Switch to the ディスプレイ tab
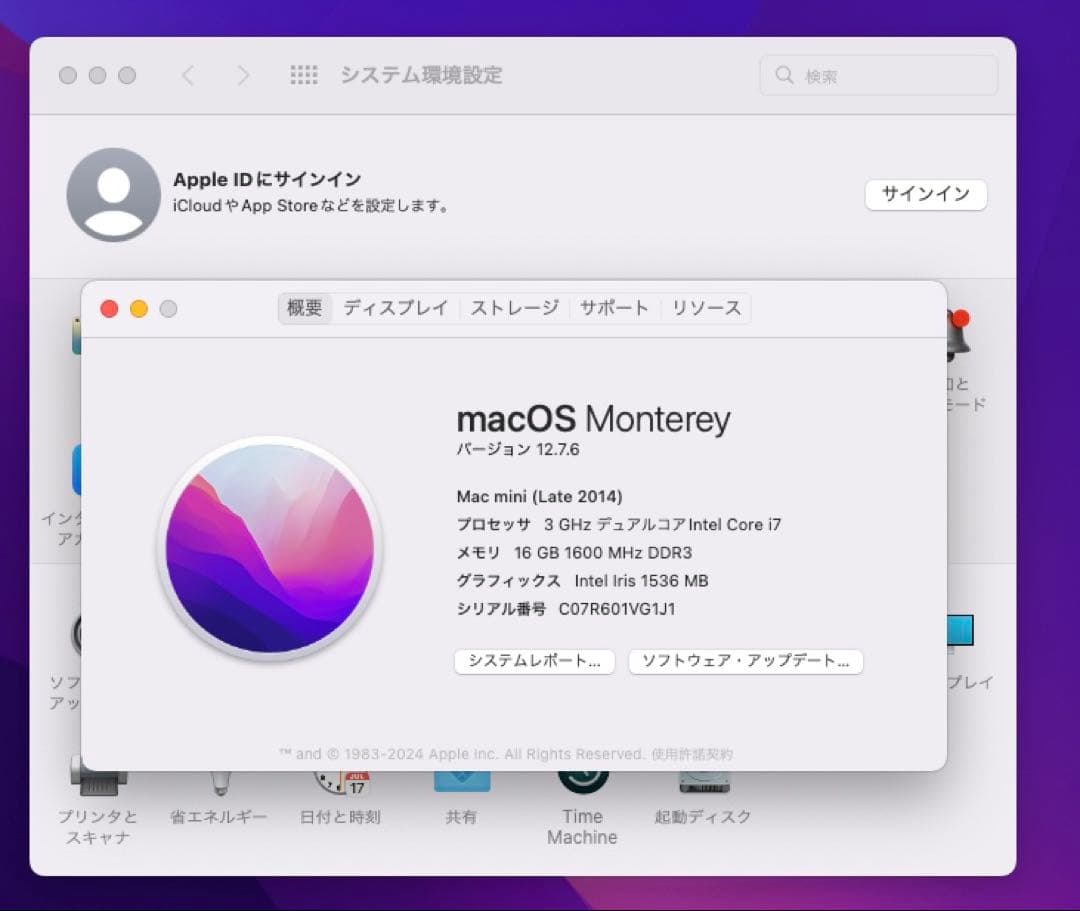 (396, 308)
